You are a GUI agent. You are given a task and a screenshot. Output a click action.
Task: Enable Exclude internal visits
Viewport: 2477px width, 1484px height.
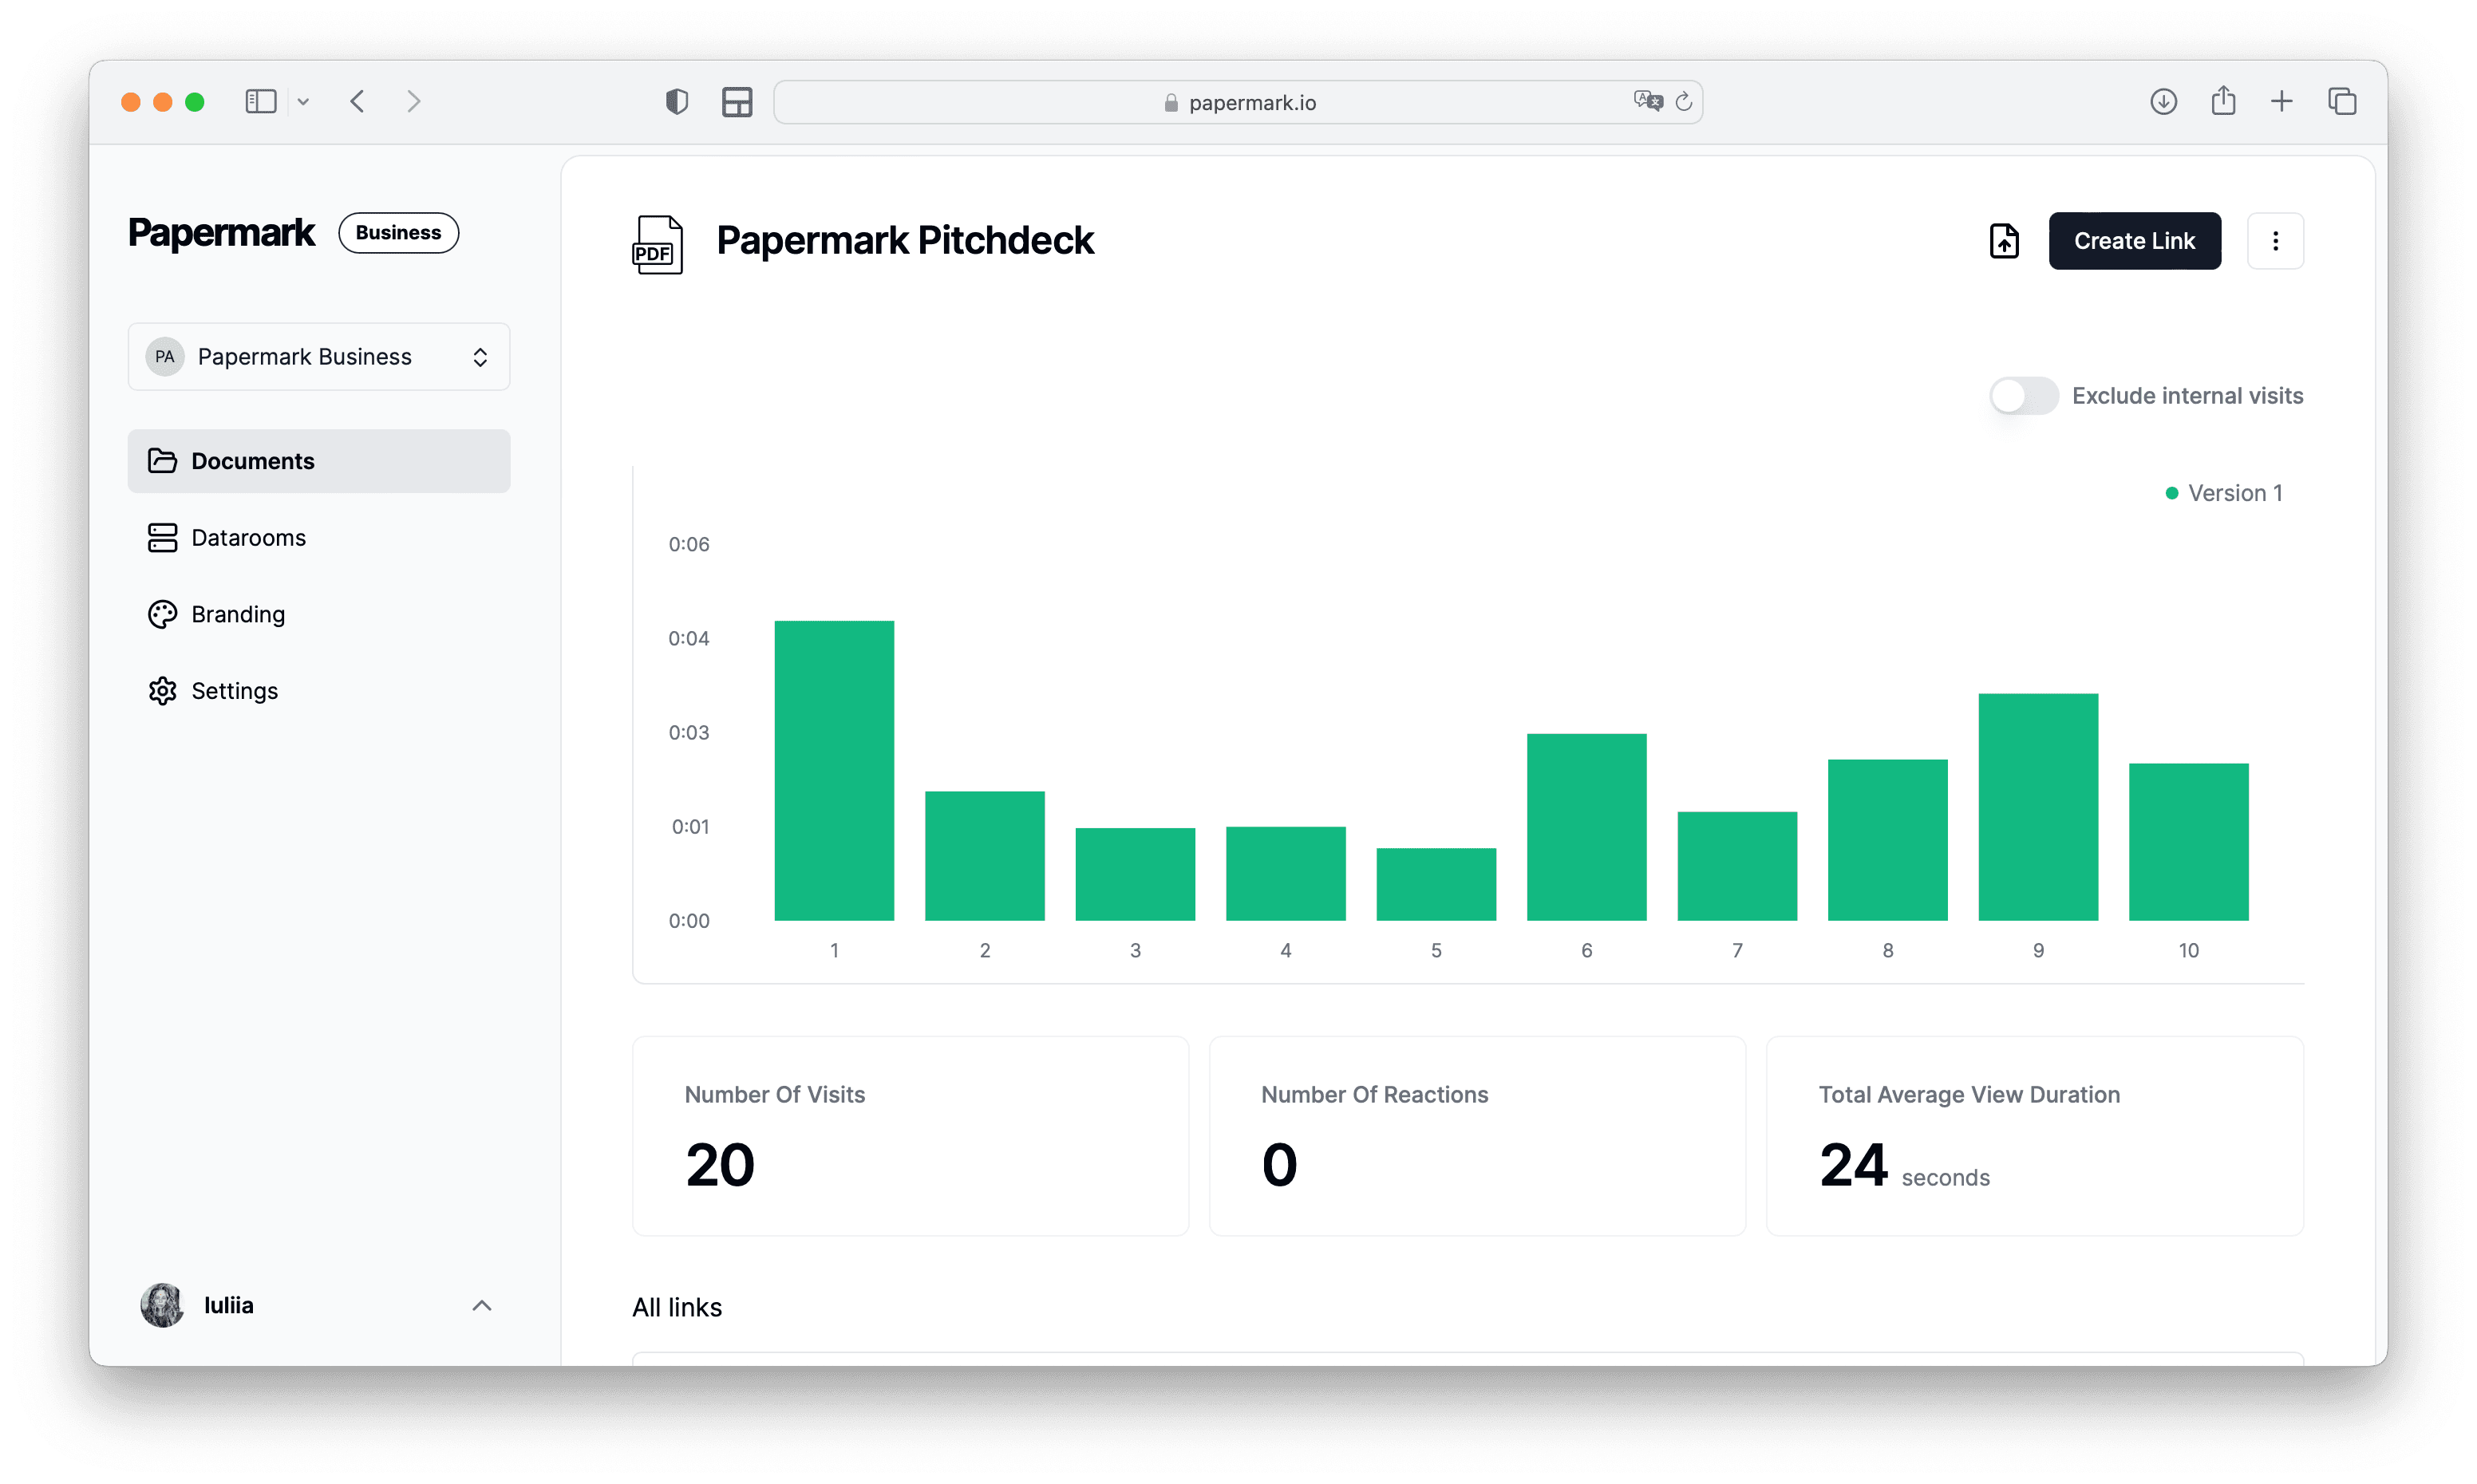(2022, 395)
